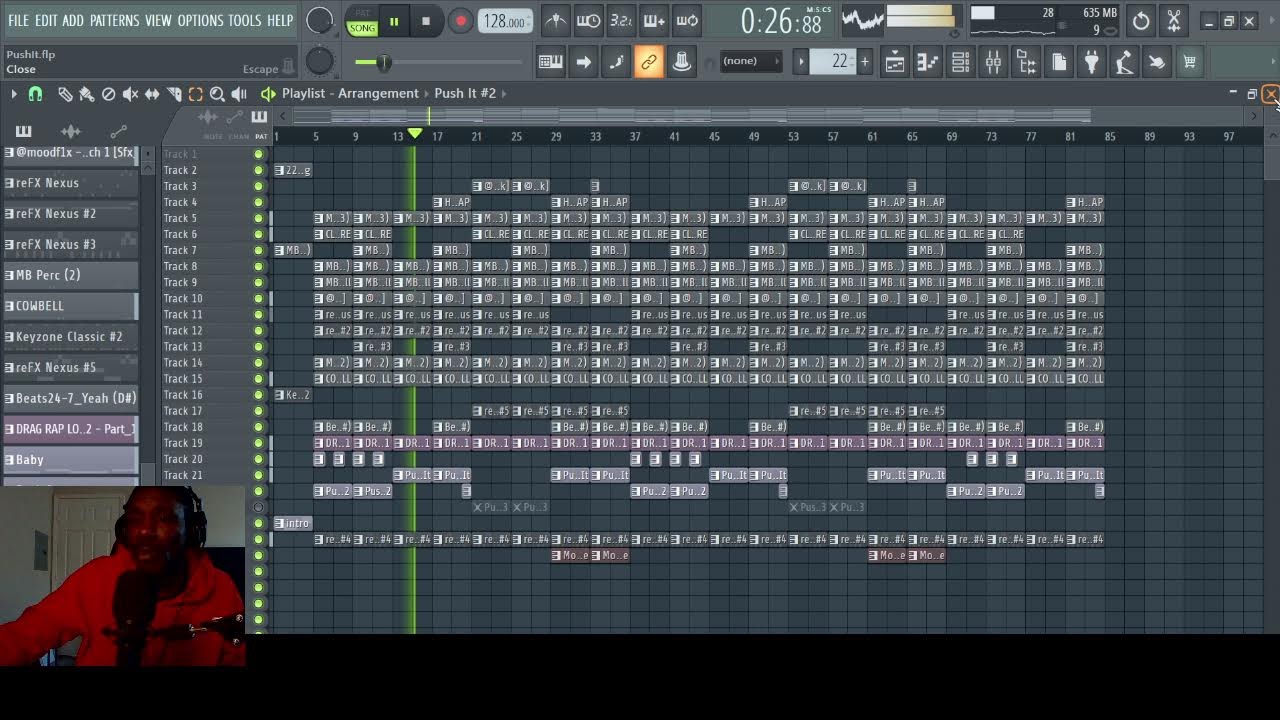Image resolution: width=1280 pixels, height=720 pixels.
Task: Select the Playback tool
Action: [x=239, y=94]
